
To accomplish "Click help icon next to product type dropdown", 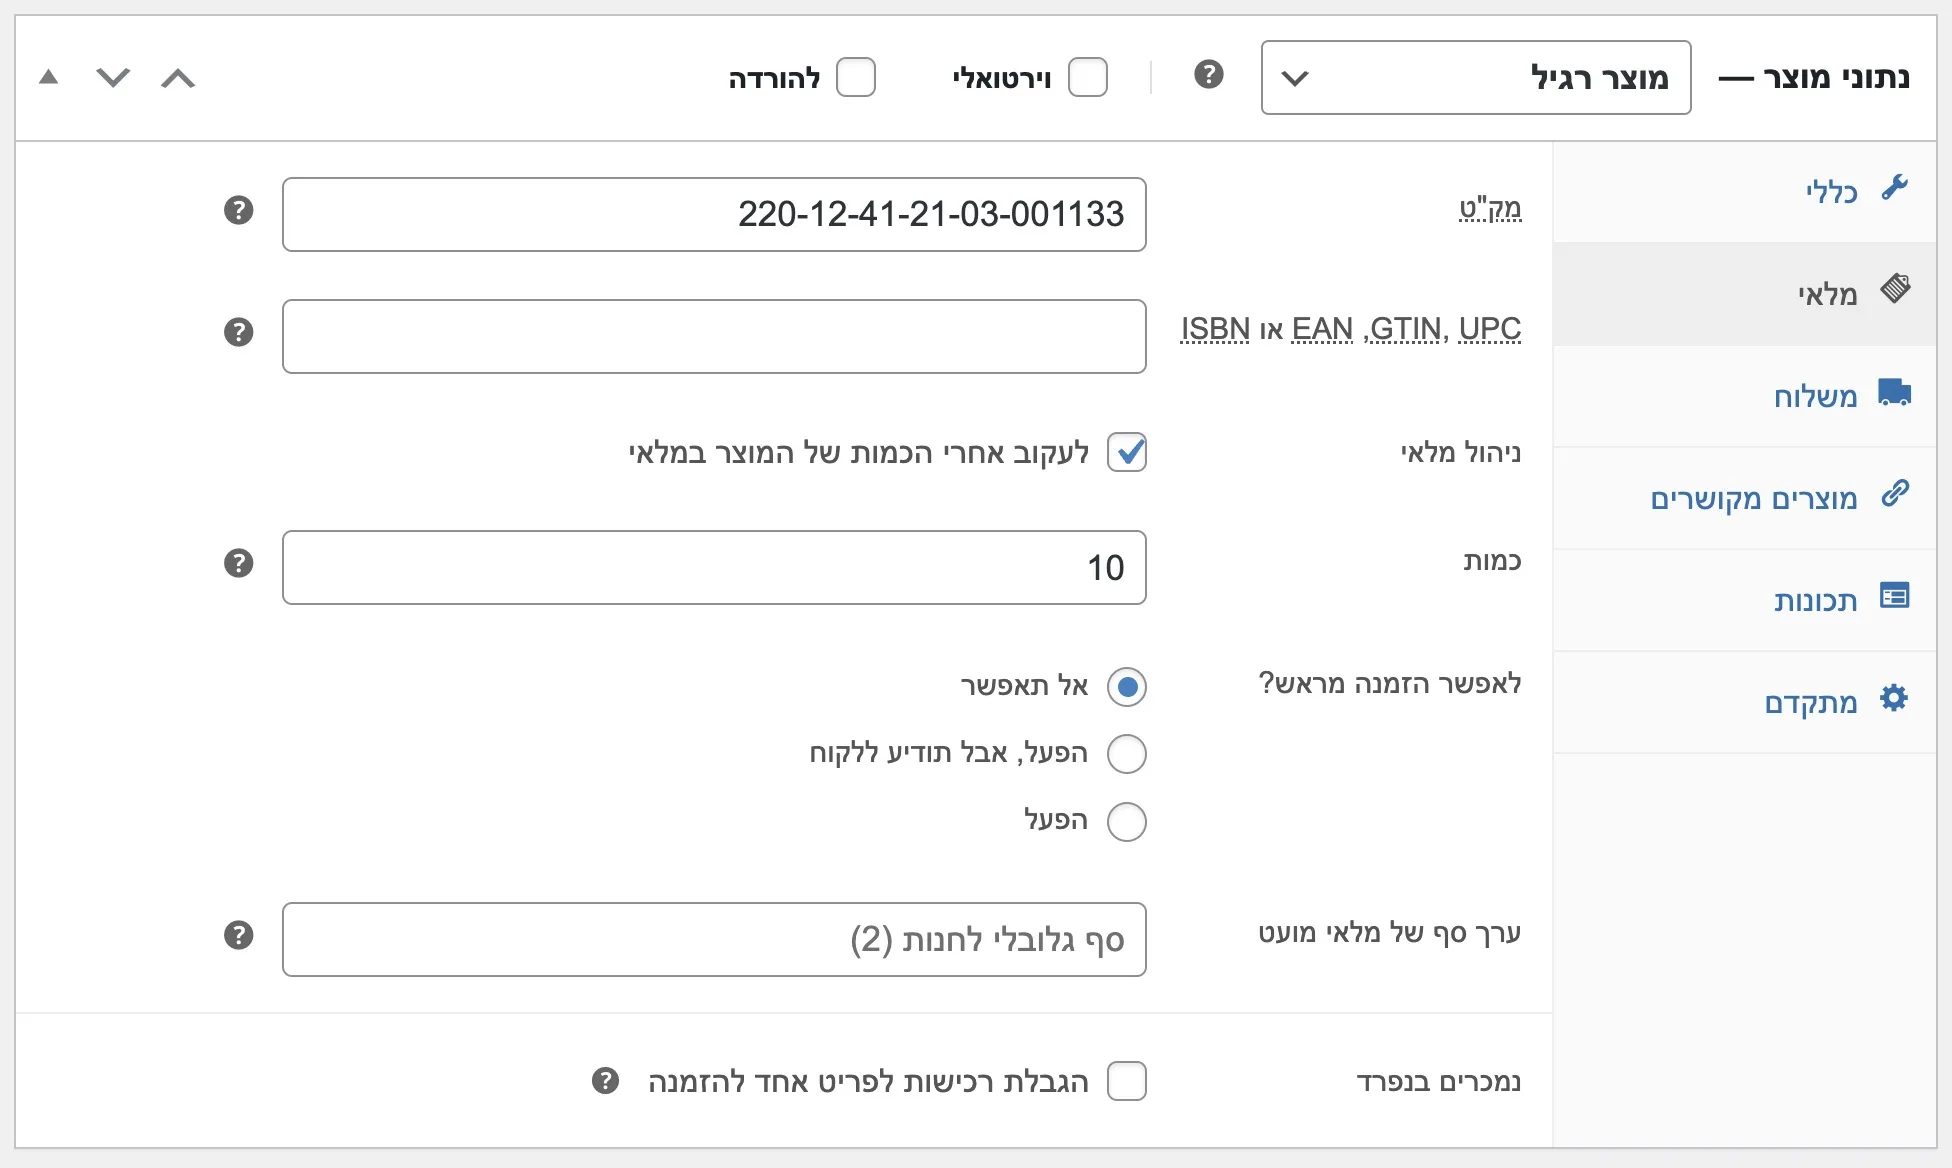I will click(1209, 75).
